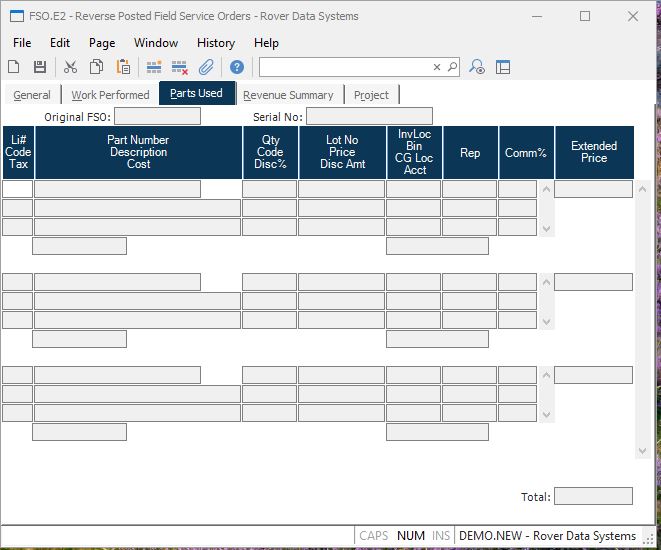Image resolution: width=661 pixels, height=550 pixels.
Task: Click the Copy icon
Action: coord(97,67)
